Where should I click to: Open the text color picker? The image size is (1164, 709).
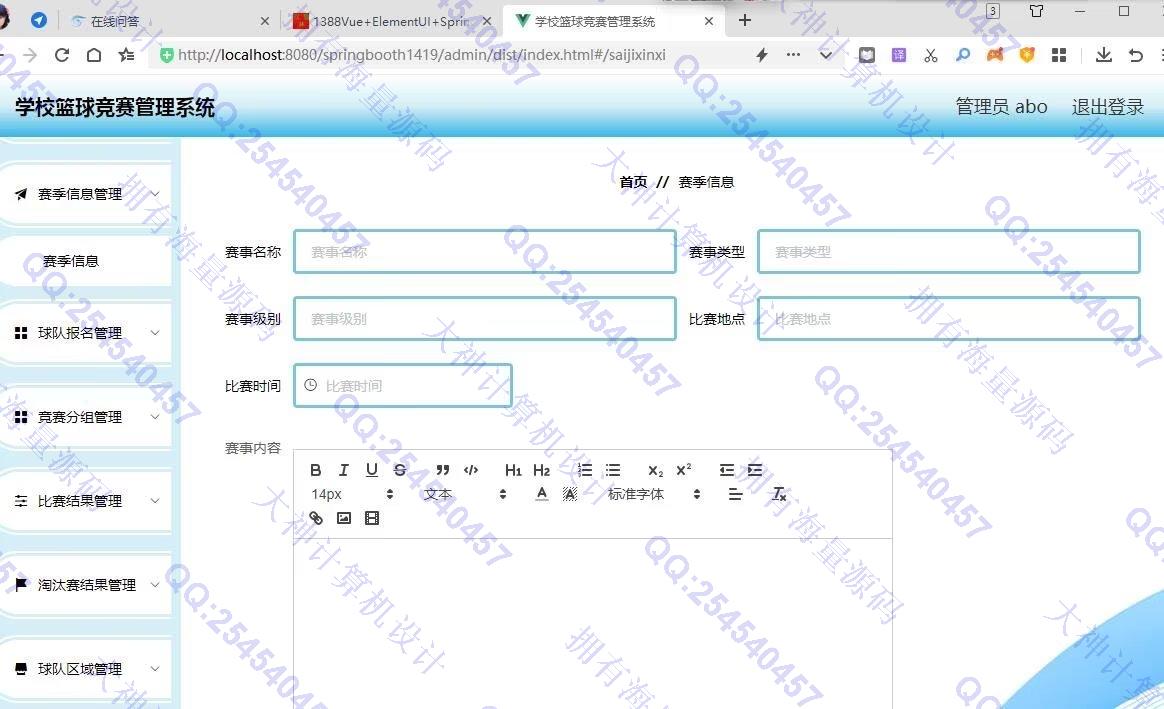tap(542, 494)
